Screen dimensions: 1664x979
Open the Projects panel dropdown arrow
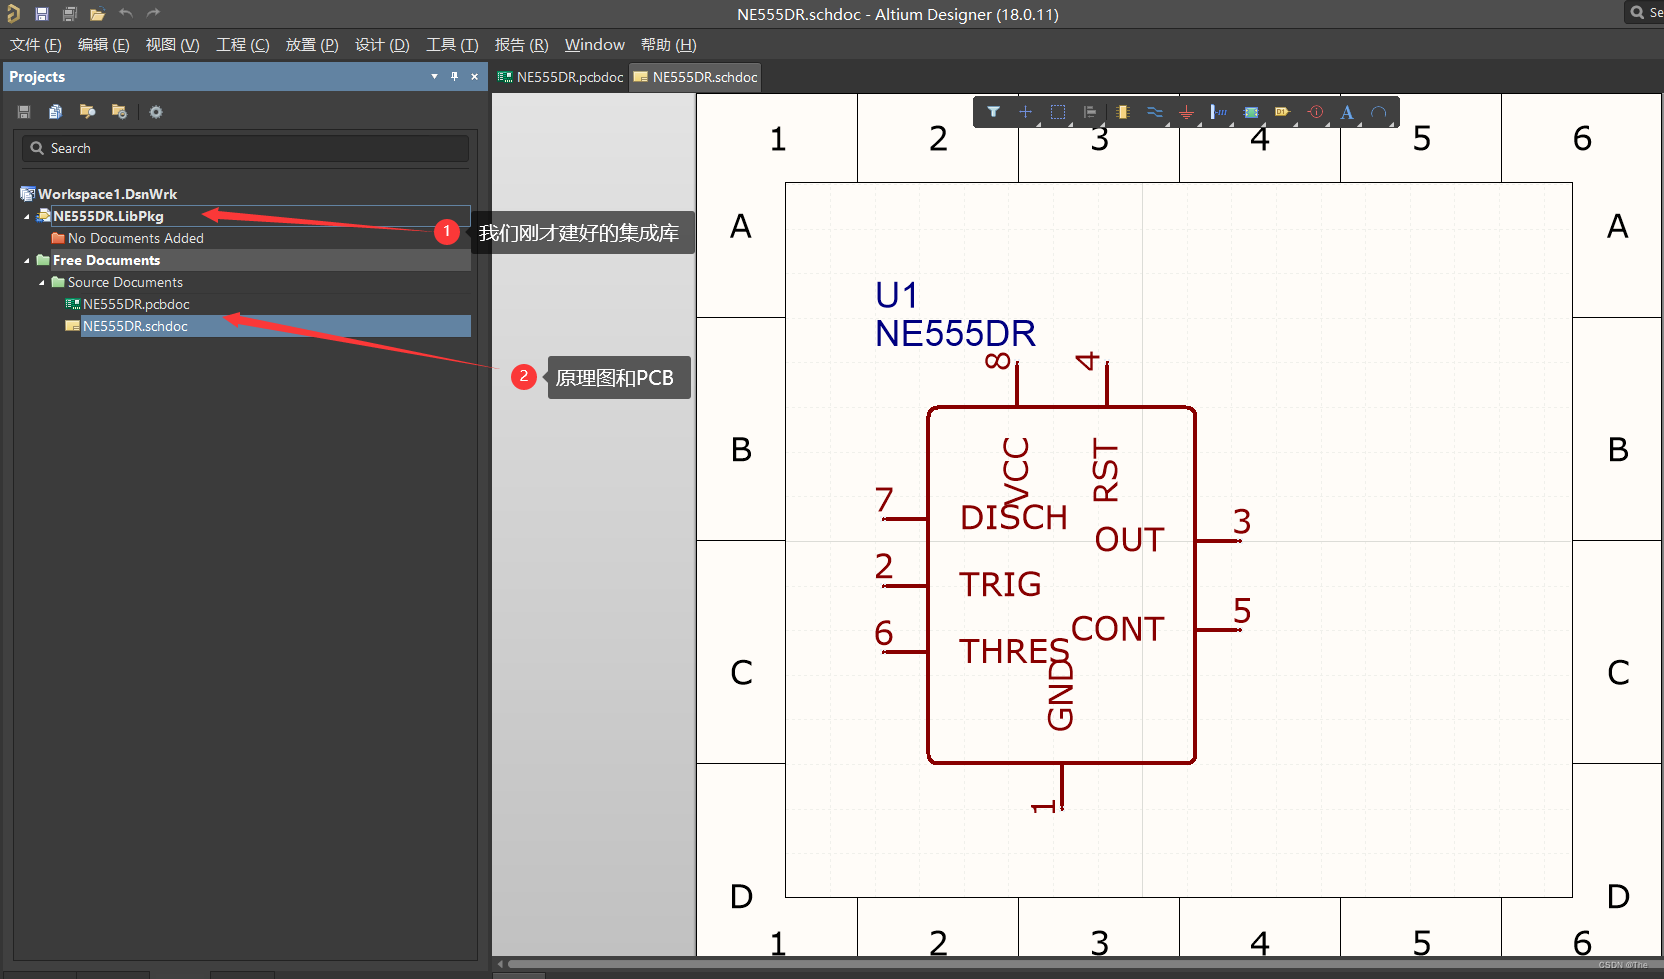click(x=434, y=77)
